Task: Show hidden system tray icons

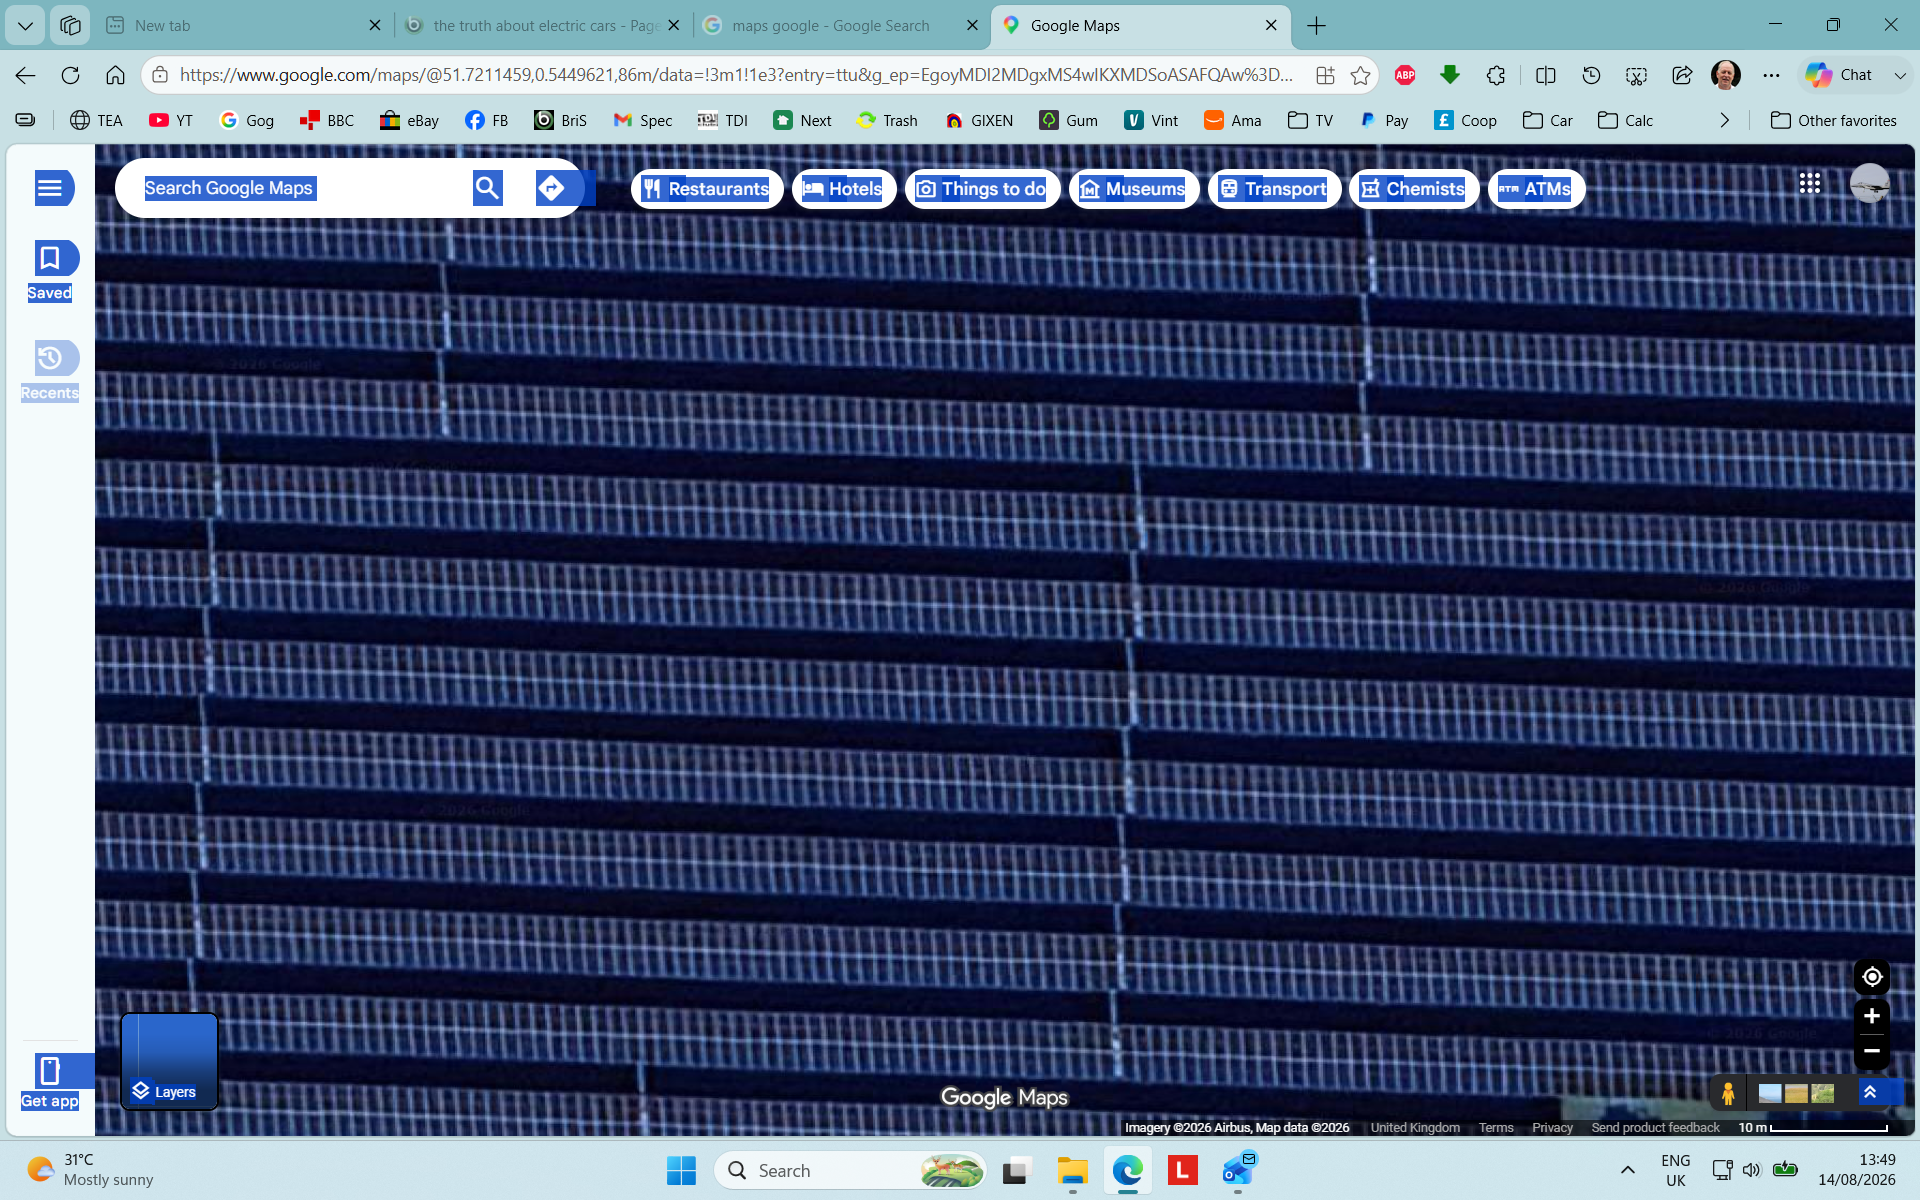Action: (1627, 1170)
